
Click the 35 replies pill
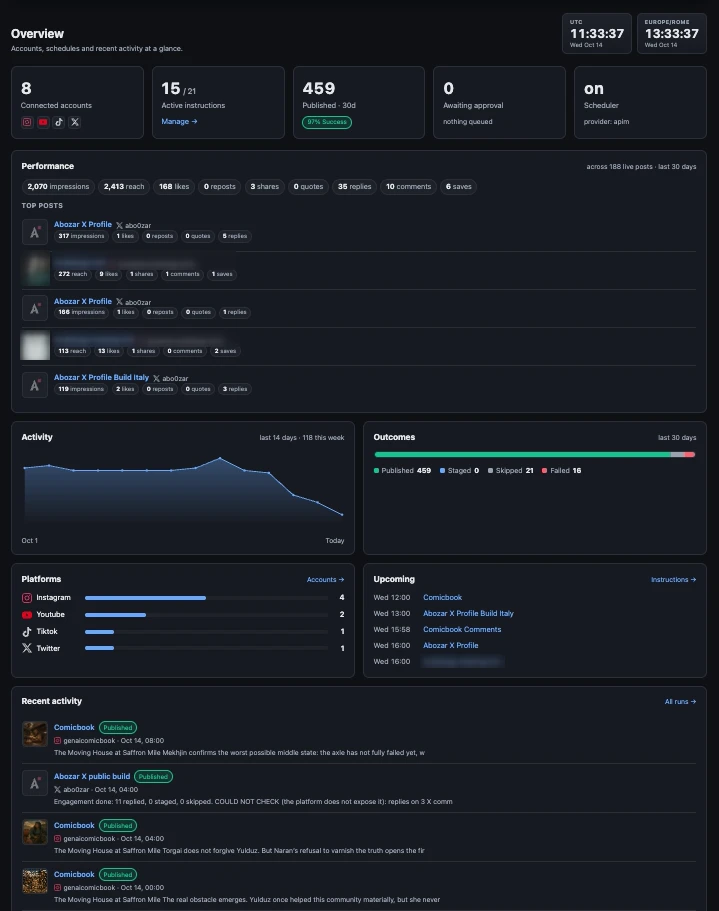354,186
